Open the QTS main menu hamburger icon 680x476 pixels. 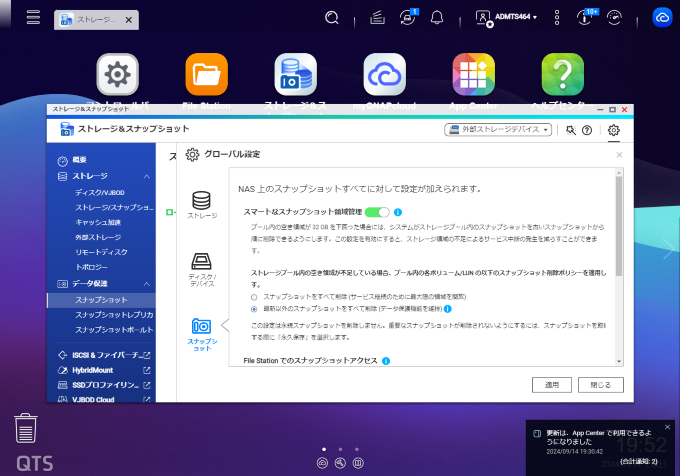click(x=33, y=17)
